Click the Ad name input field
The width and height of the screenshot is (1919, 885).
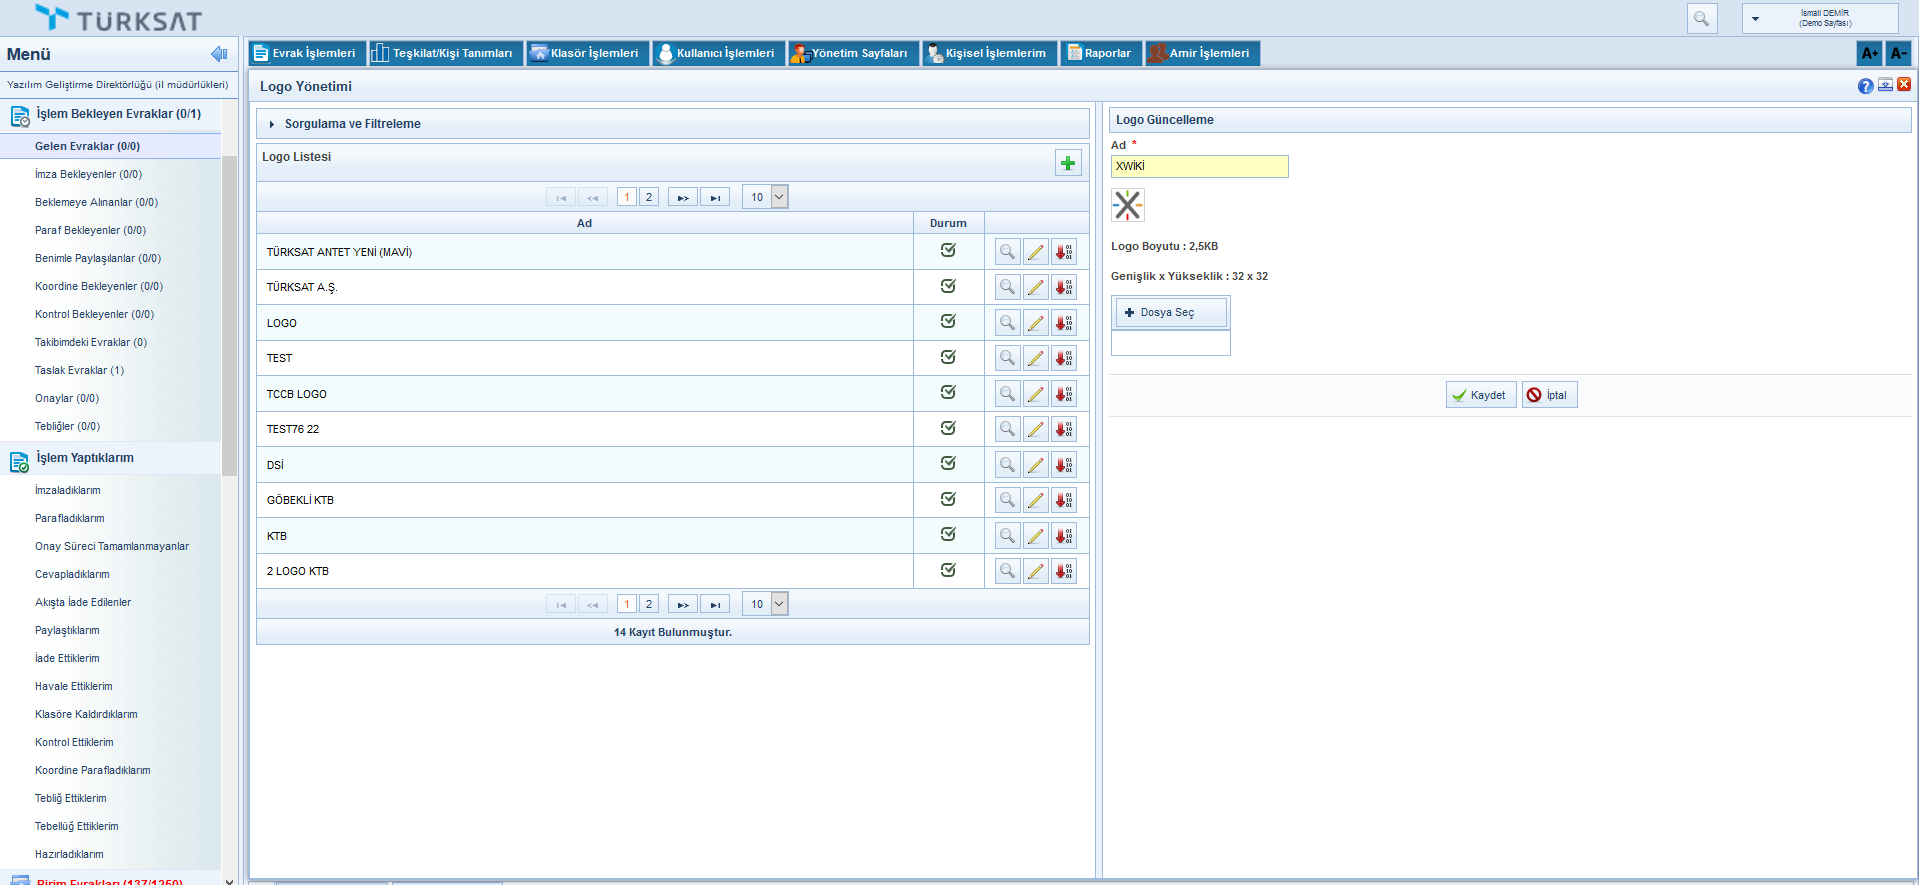point(1199,166)
